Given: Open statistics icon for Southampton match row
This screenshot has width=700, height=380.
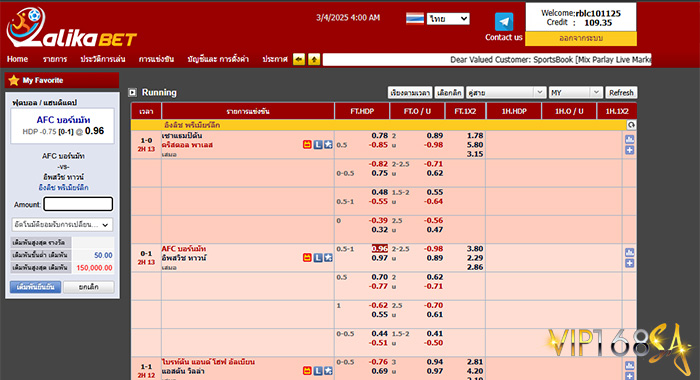Looking at the screenshot, I should (x=629, y=139).
